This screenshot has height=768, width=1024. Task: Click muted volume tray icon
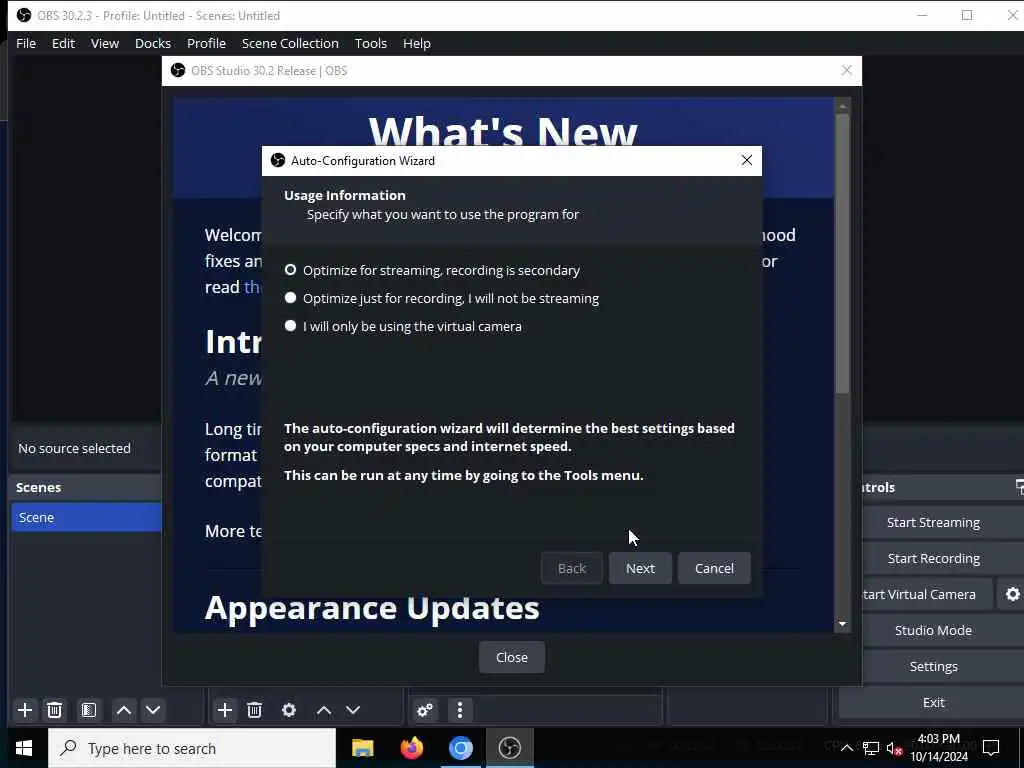894,748
